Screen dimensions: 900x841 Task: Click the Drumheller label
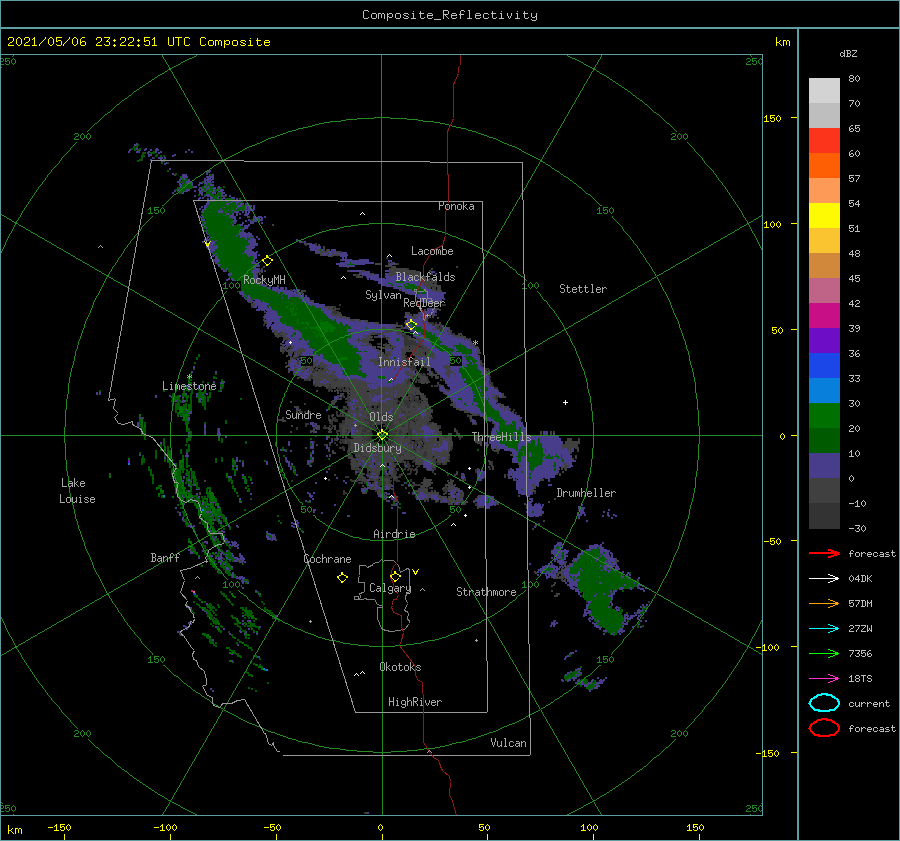(586, 493)
